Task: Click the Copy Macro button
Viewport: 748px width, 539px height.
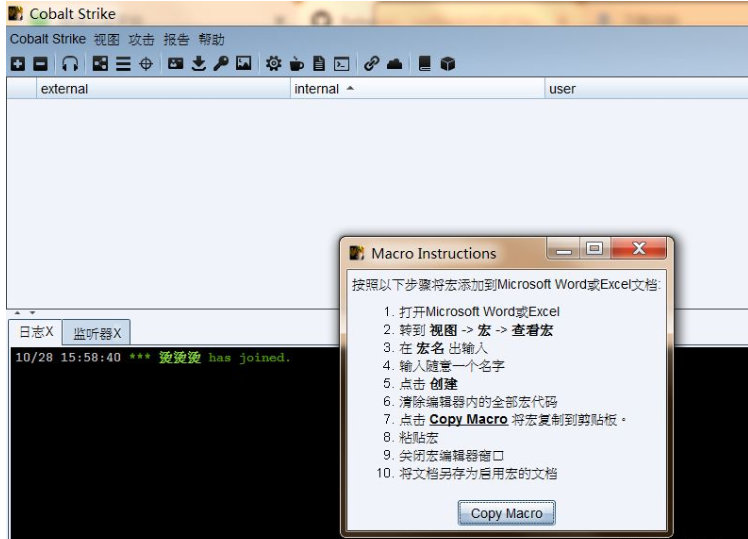Action: pyautogui.click(x=507, y=513)
